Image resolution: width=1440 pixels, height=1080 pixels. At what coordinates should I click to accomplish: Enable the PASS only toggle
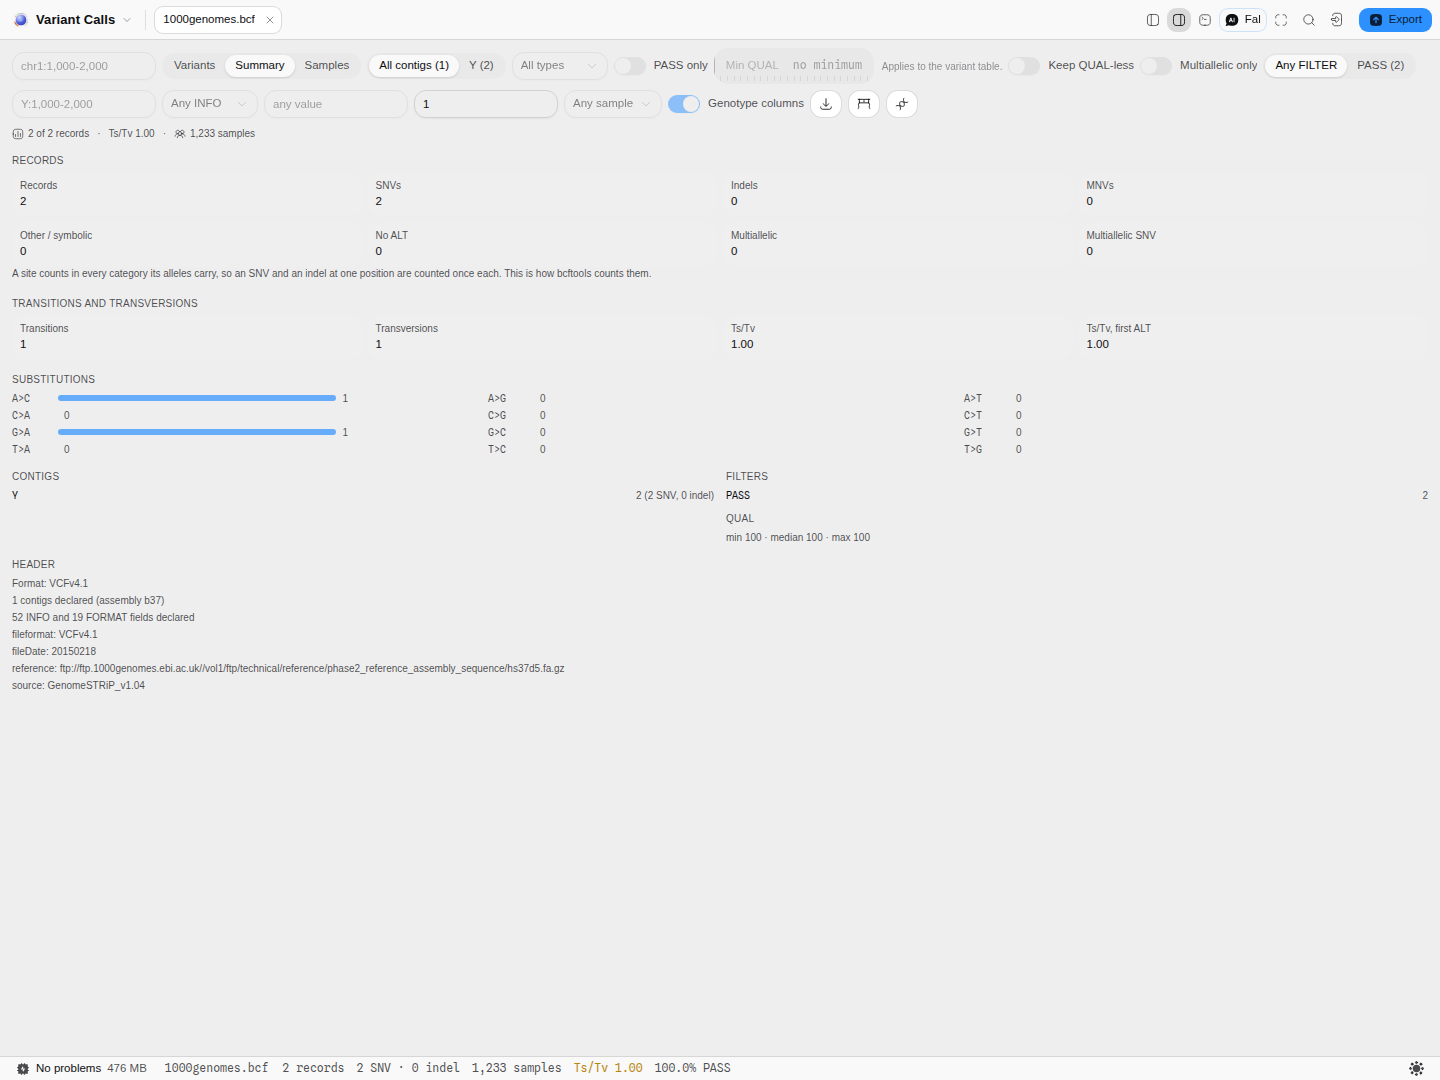coord(630,66)
